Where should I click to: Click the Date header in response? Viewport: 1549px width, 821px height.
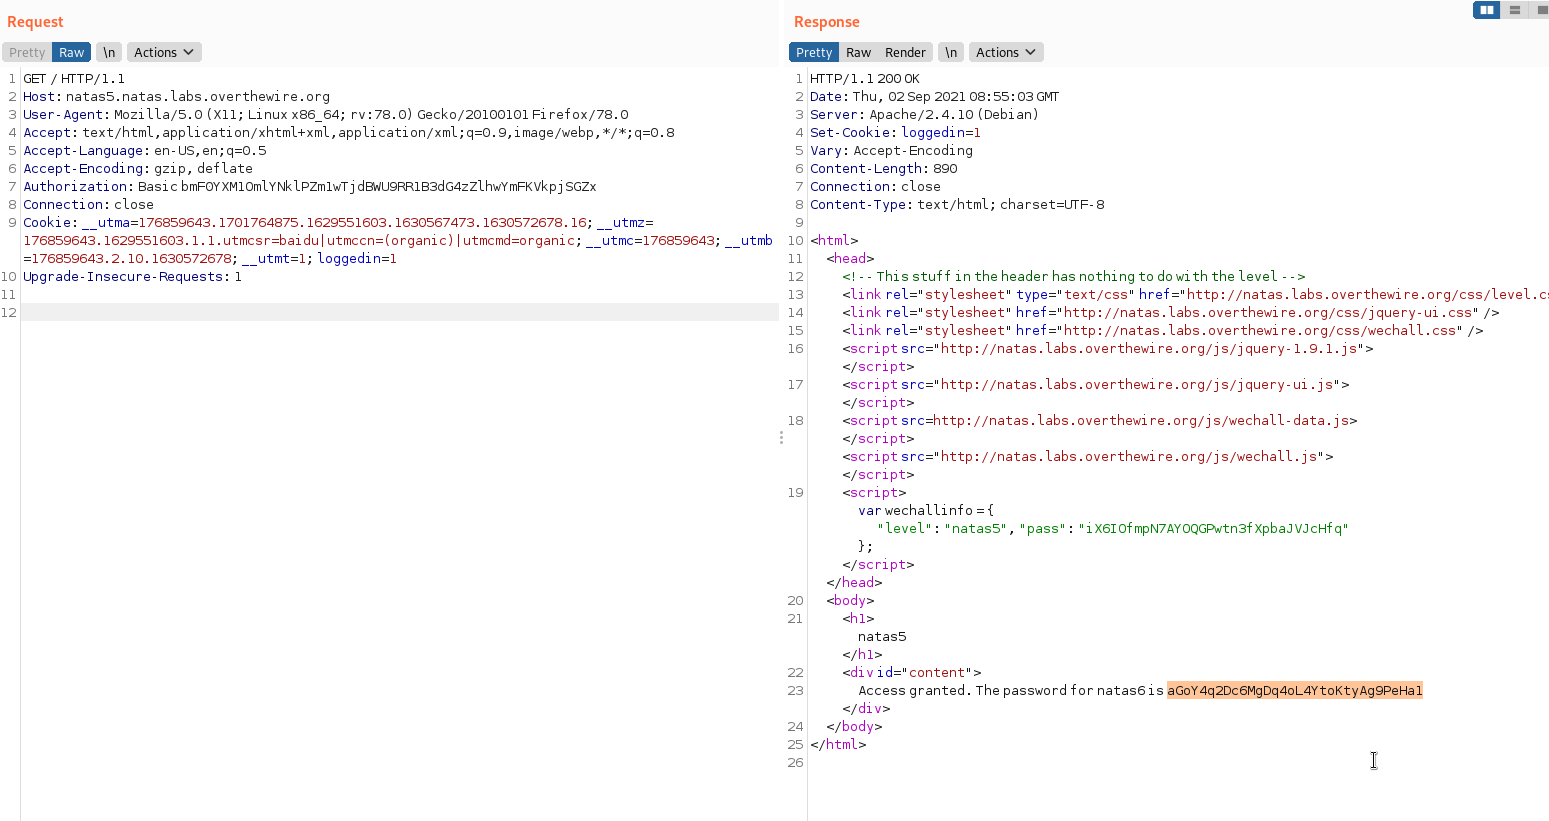934,97
